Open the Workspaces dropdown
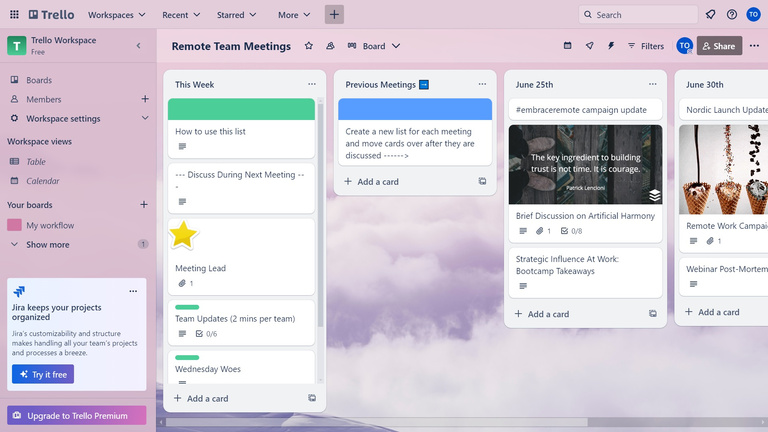The width and height of the screenshot is (768, 432). [x=116, y=15]
